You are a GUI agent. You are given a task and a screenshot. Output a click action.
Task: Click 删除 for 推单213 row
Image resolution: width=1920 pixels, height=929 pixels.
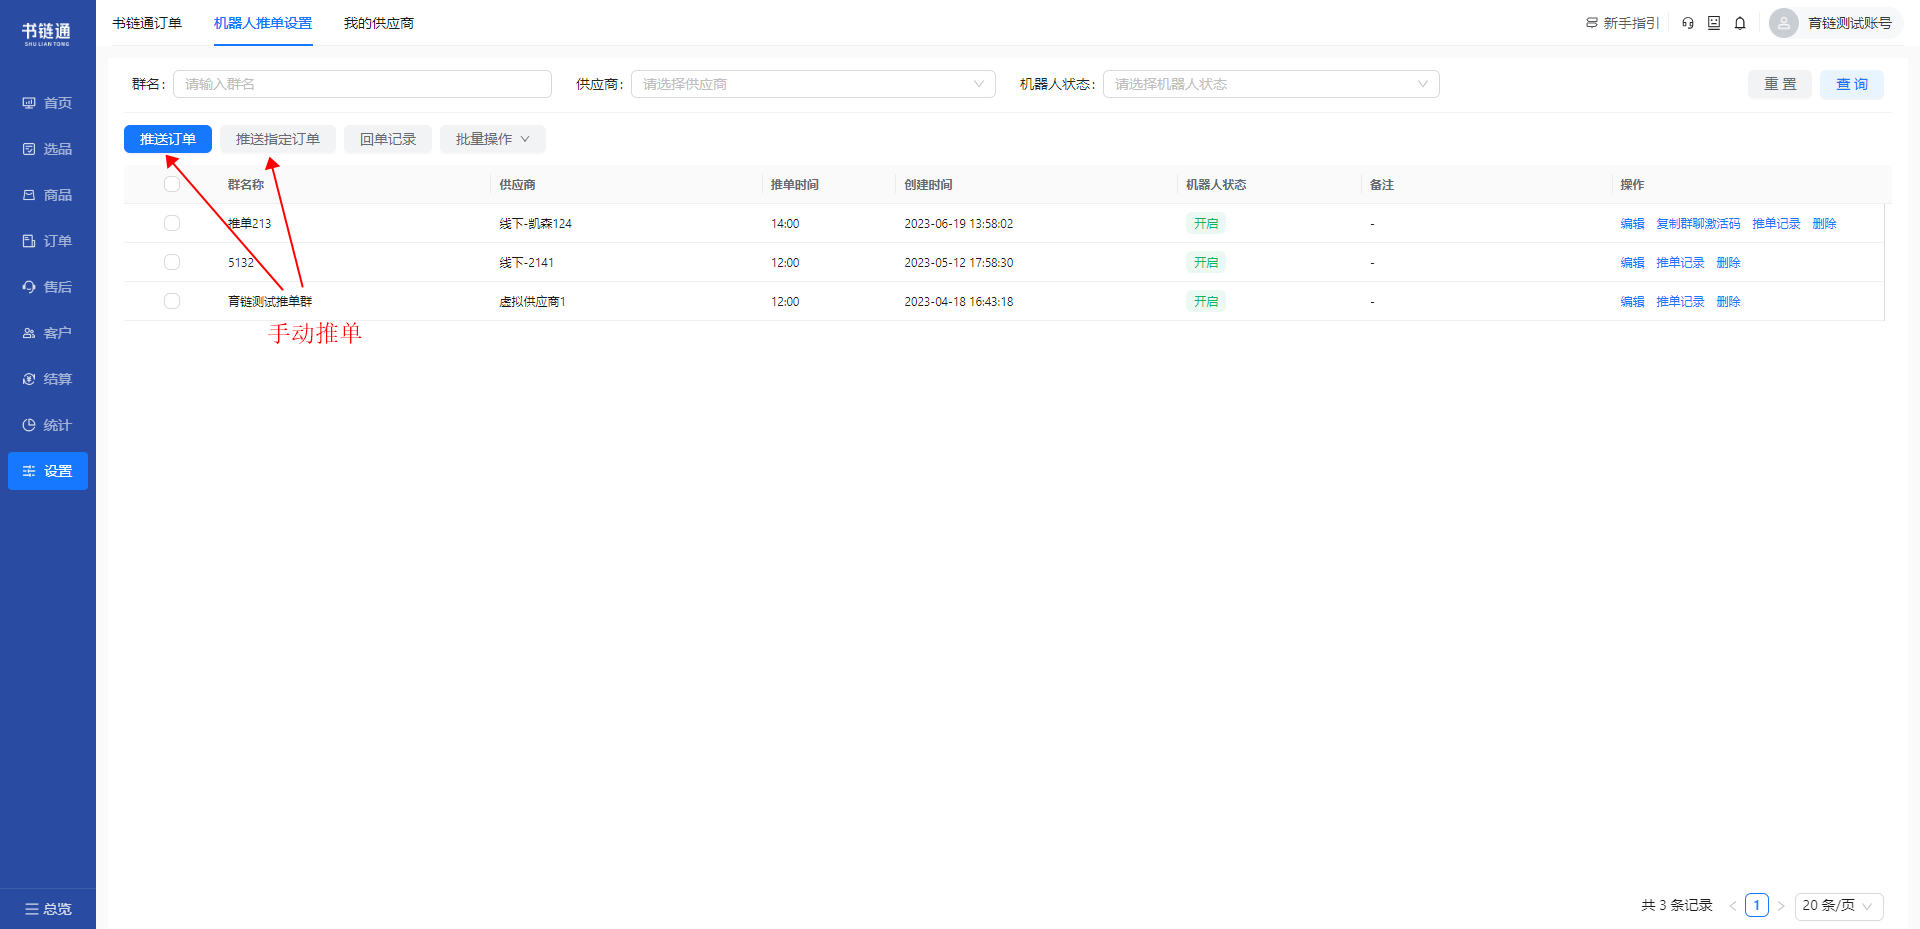[x=1824, y=223]
